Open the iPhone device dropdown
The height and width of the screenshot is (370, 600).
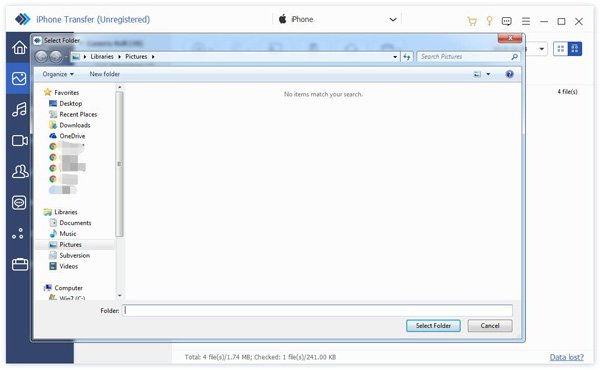click(x=393, y=20)
